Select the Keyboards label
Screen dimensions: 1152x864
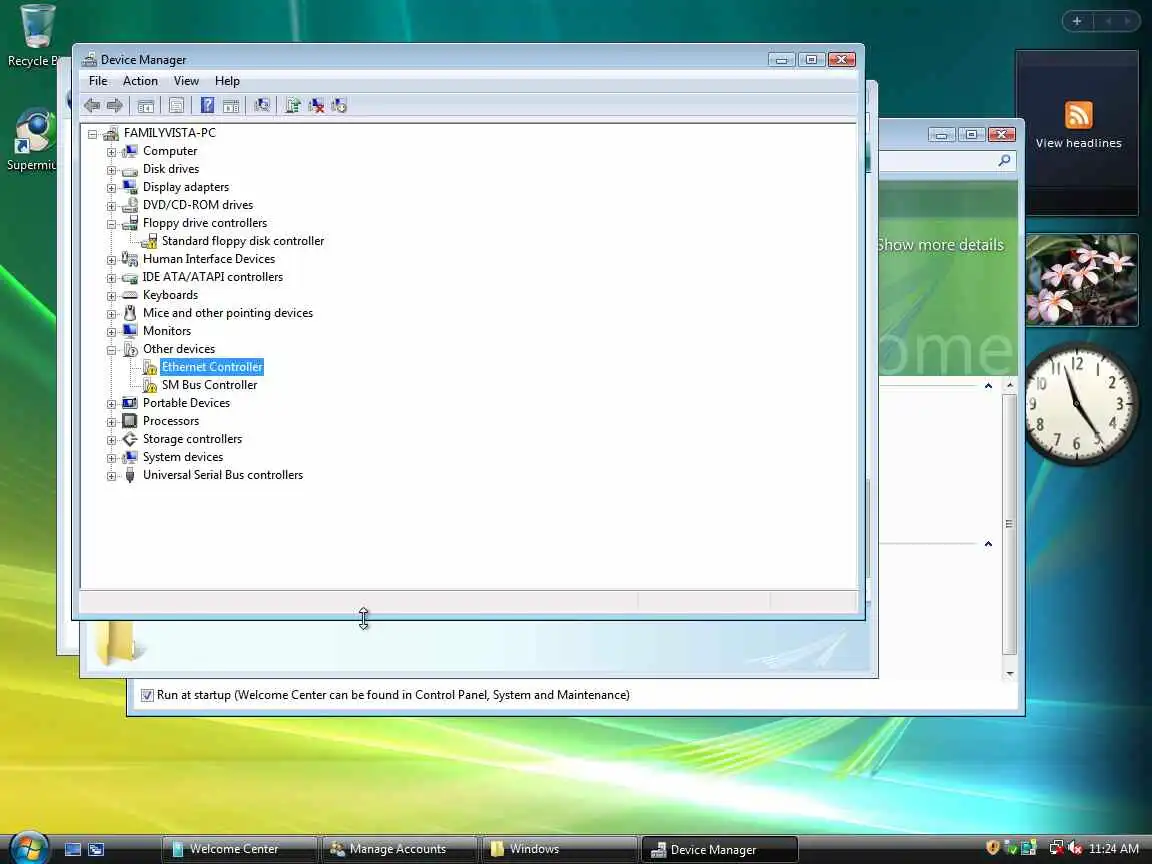[x=170, y=295]
